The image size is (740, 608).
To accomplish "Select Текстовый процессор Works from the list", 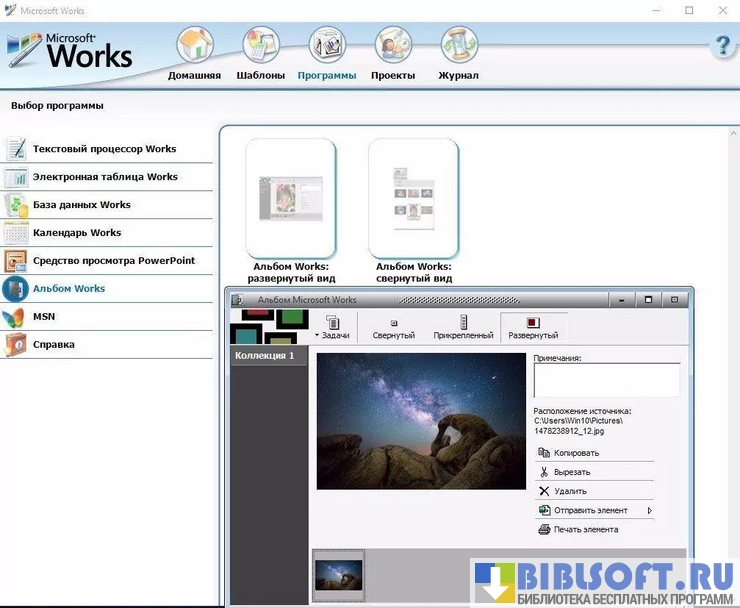I will point(104,149).
